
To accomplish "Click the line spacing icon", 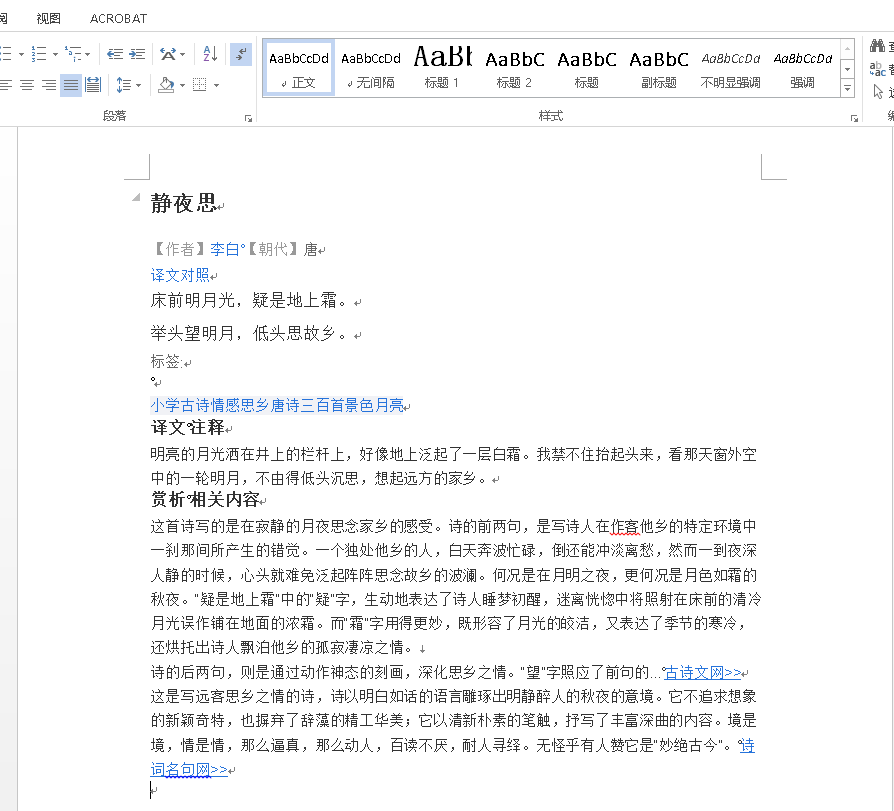I will pyautogui.click(x=124, y=86).
